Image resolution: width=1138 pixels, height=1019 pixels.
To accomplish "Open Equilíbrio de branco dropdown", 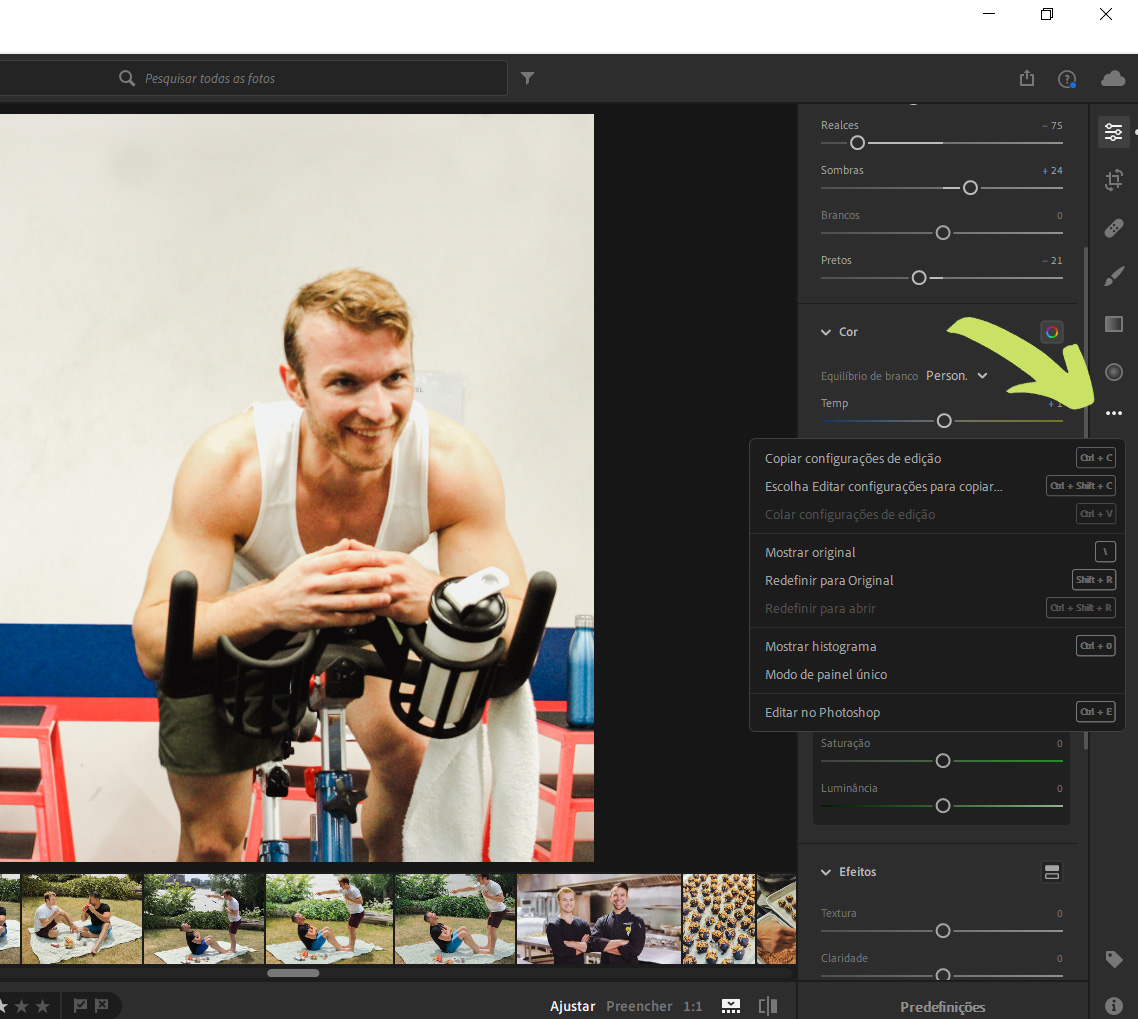I will point(956,376).
